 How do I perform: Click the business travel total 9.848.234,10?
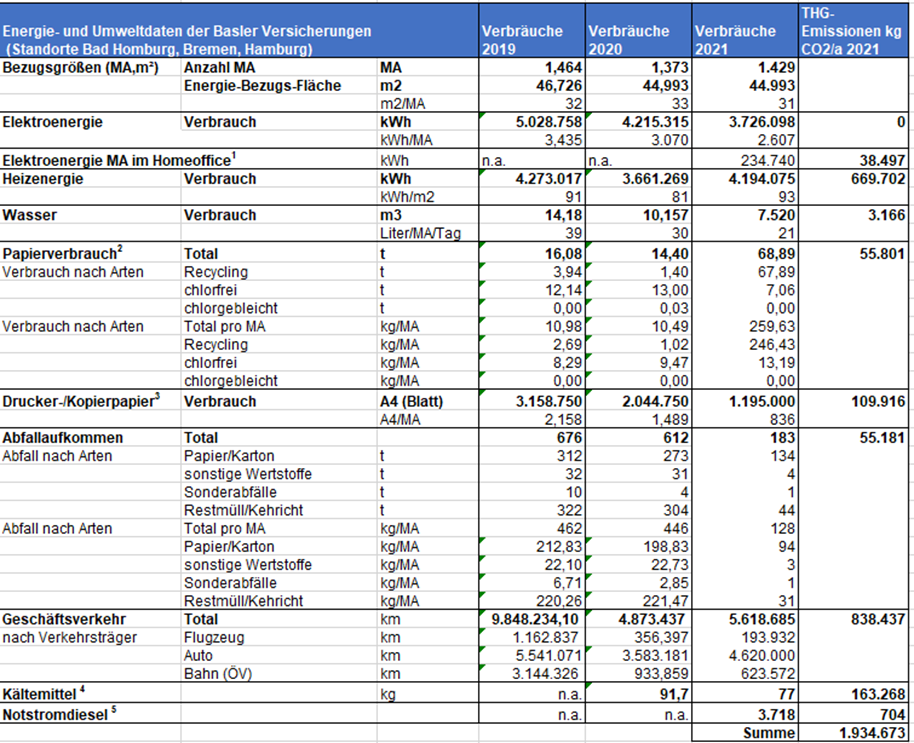pos(535,619)
